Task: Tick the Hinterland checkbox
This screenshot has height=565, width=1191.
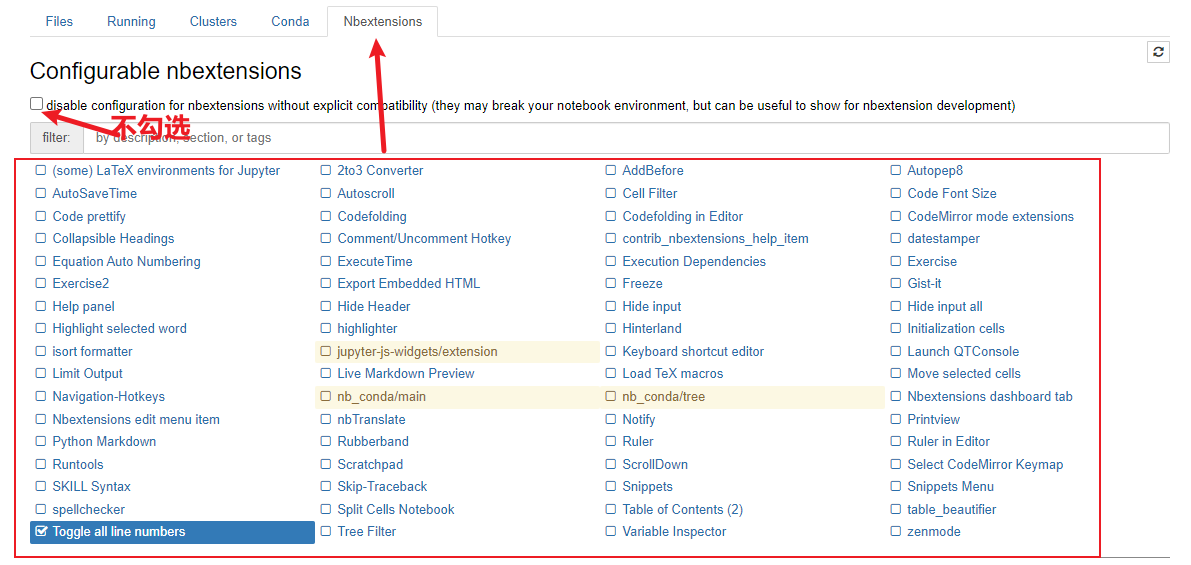Action: [611, 329]
